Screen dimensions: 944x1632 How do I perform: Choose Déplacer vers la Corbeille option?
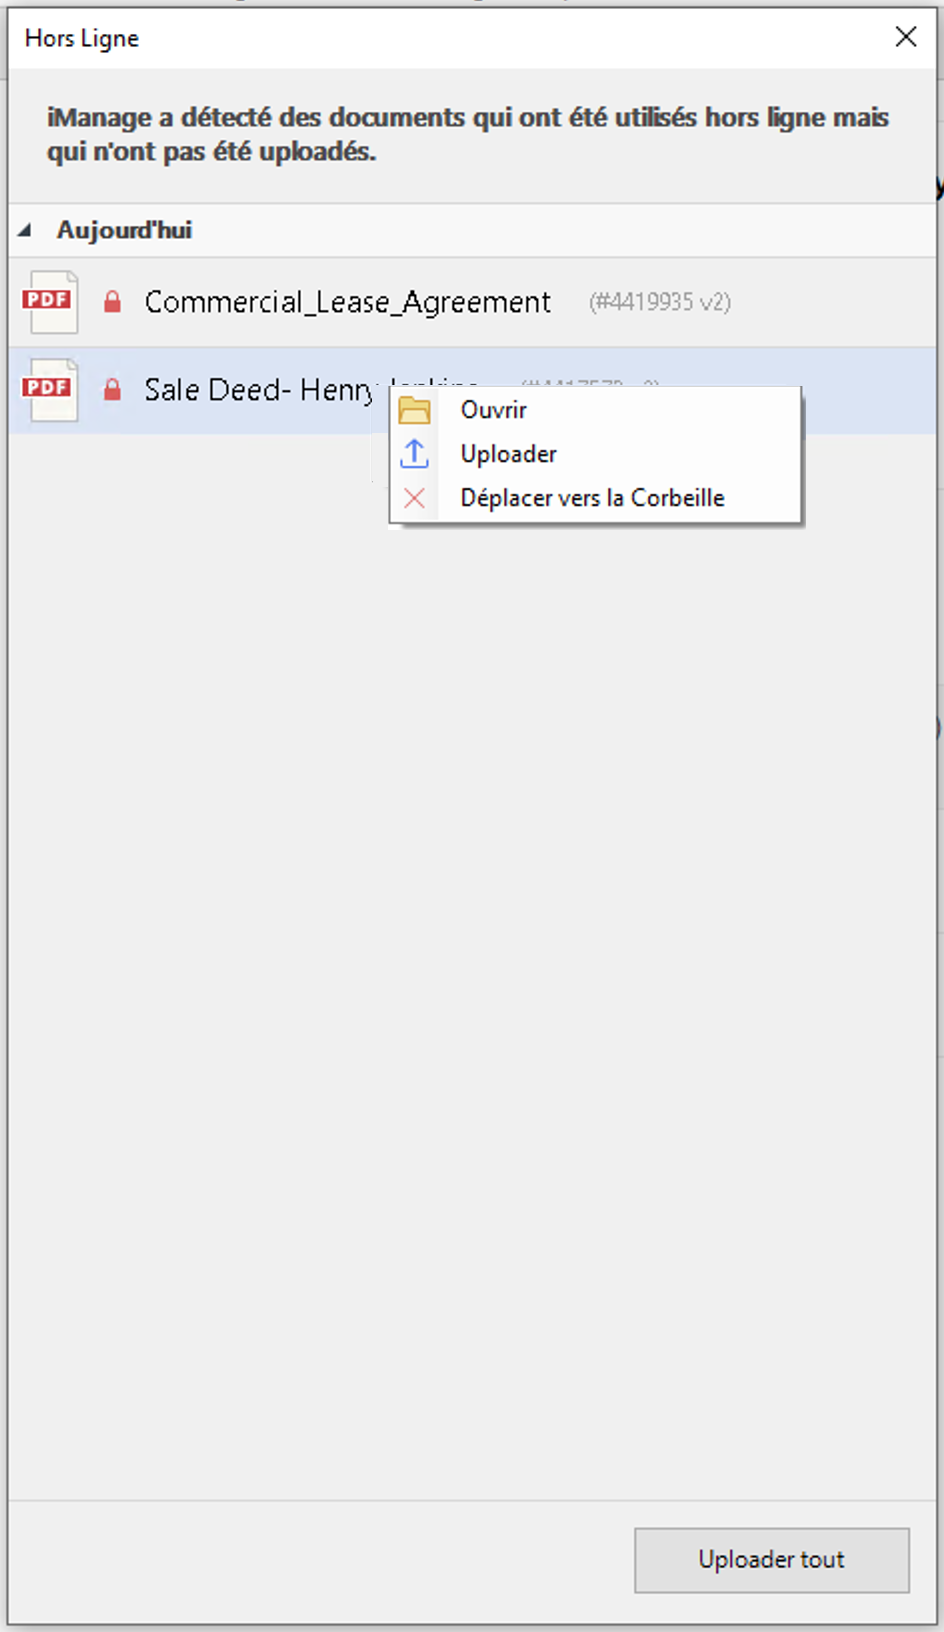[x=592, y=498]
